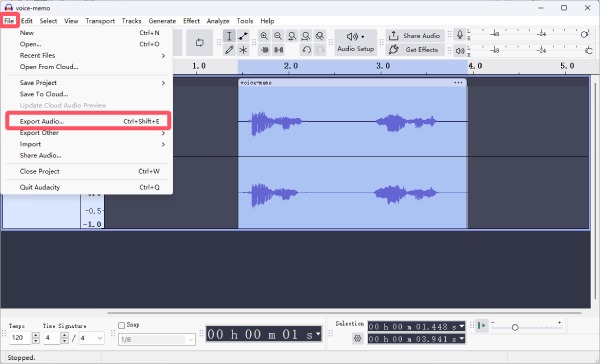Open the Select menu
This screenshot has width=600, height=364.
pos(48,21)
